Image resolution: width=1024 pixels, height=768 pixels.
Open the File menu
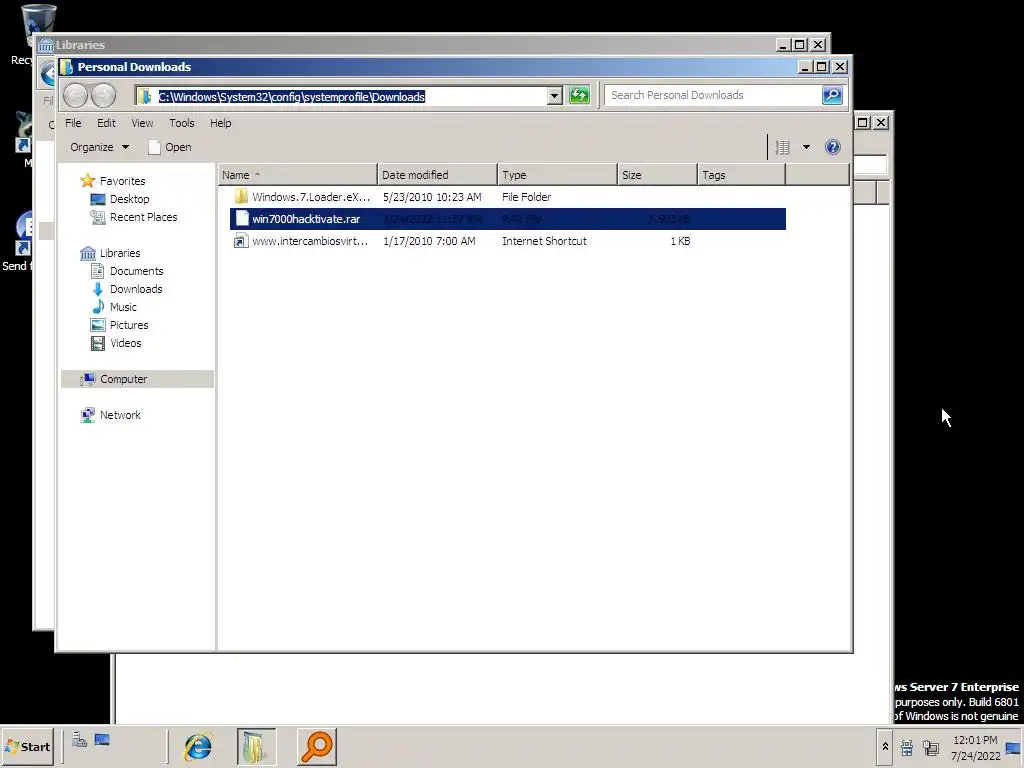73,123
